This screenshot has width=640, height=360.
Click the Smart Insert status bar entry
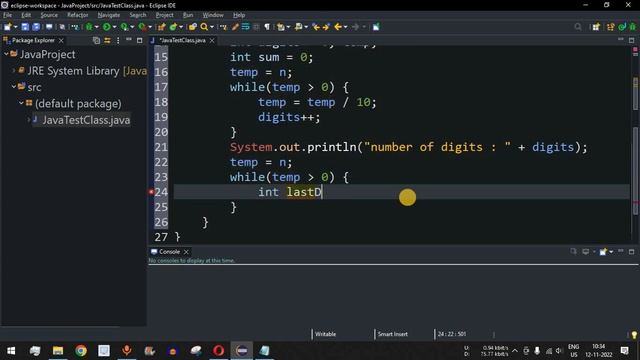[392, 334]
